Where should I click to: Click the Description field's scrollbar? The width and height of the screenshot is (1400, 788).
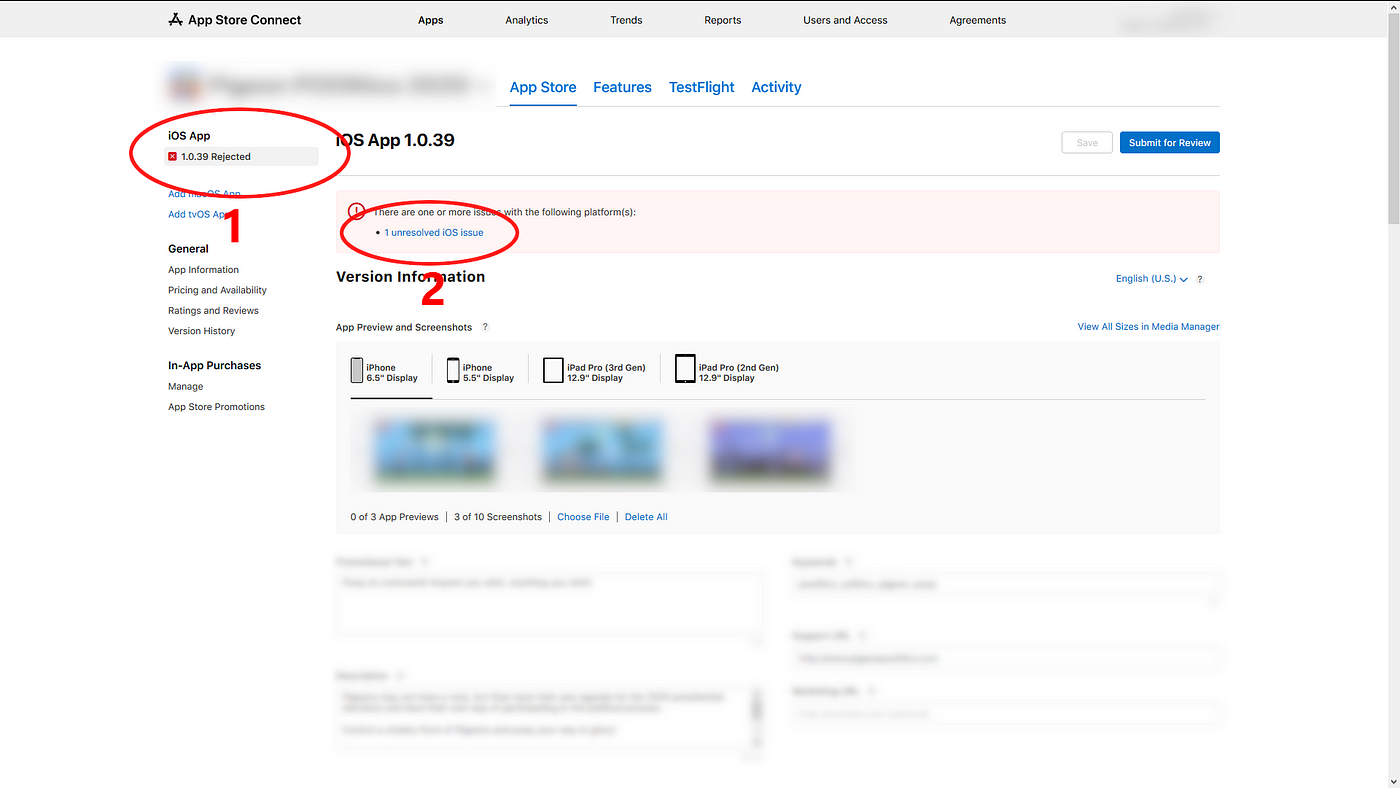[757, 718]
